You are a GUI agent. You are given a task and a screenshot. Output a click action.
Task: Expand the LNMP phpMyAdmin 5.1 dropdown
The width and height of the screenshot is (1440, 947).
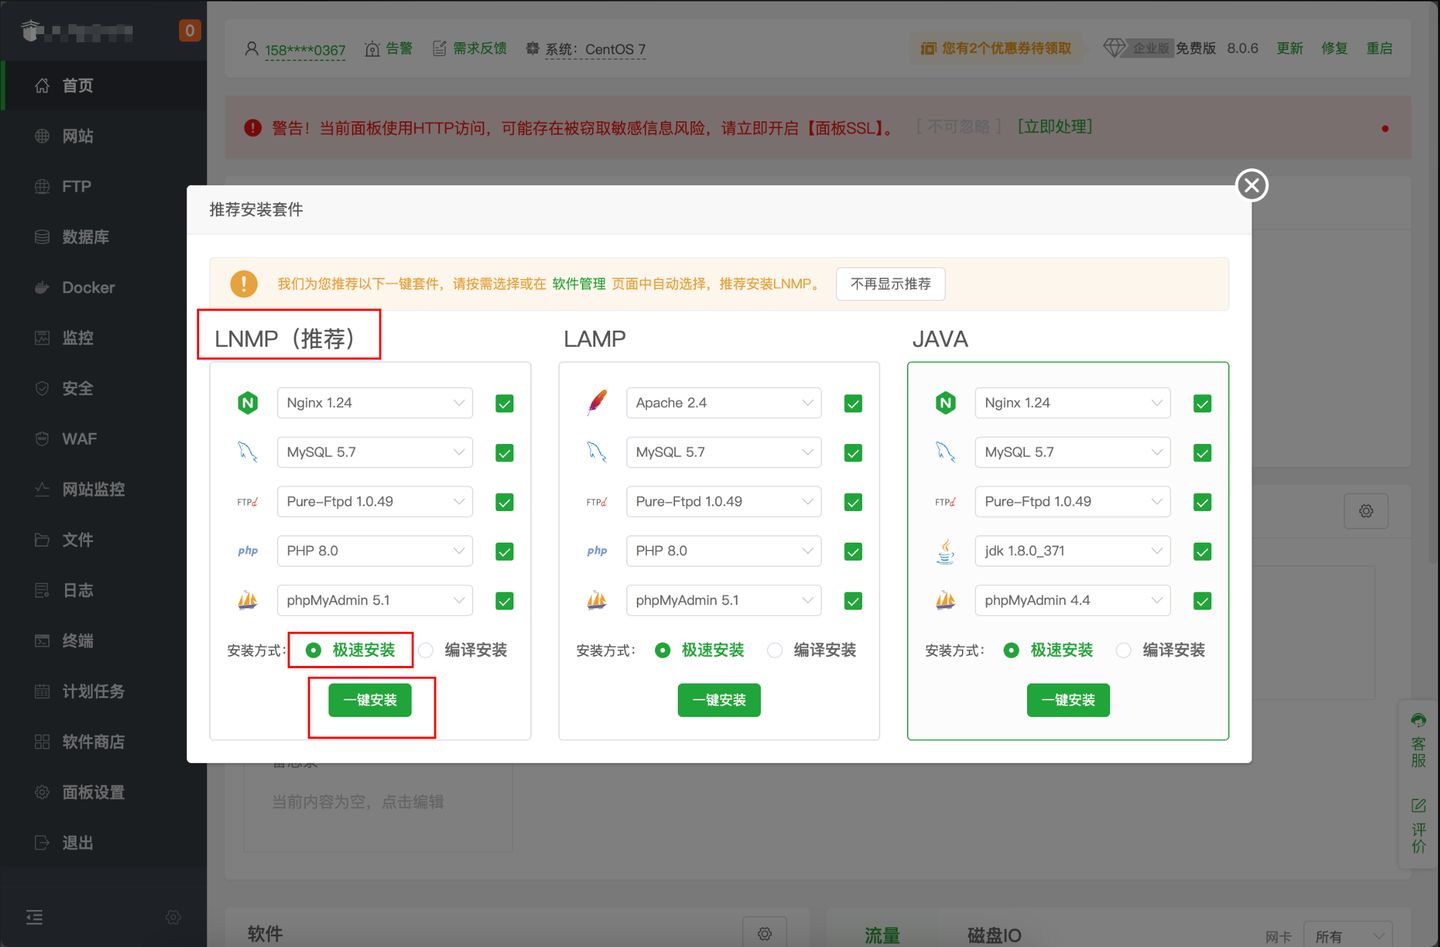tap(375, 601)
